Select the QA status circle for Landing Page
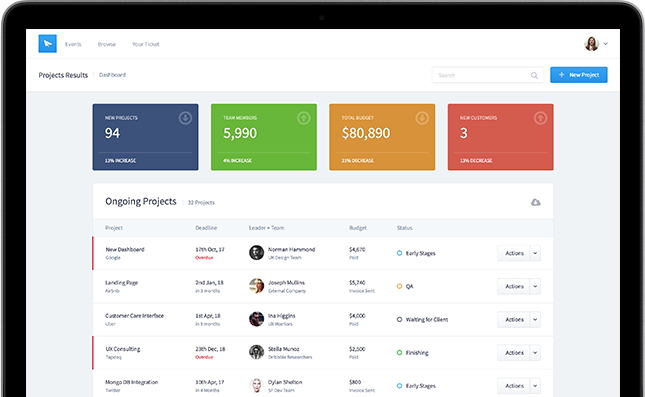This screenshot has width=645, height=397. coord(399,286)
